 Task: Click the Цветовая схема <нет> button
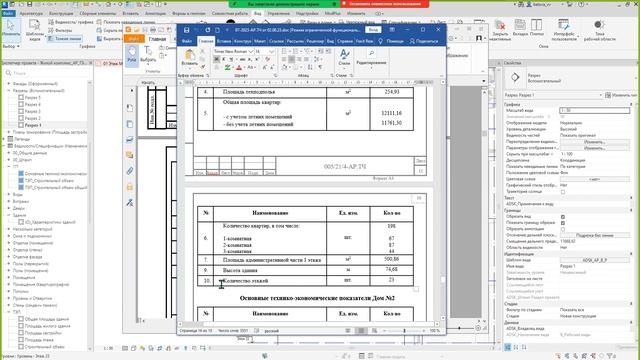click(594, 179)
